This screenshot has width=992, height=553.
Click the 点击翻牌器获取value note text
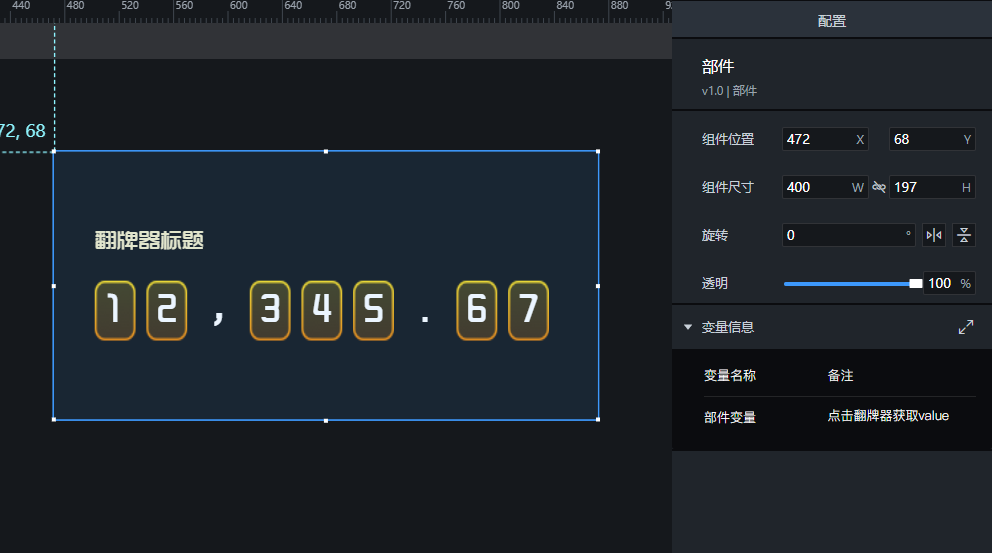tap(887, 416)
